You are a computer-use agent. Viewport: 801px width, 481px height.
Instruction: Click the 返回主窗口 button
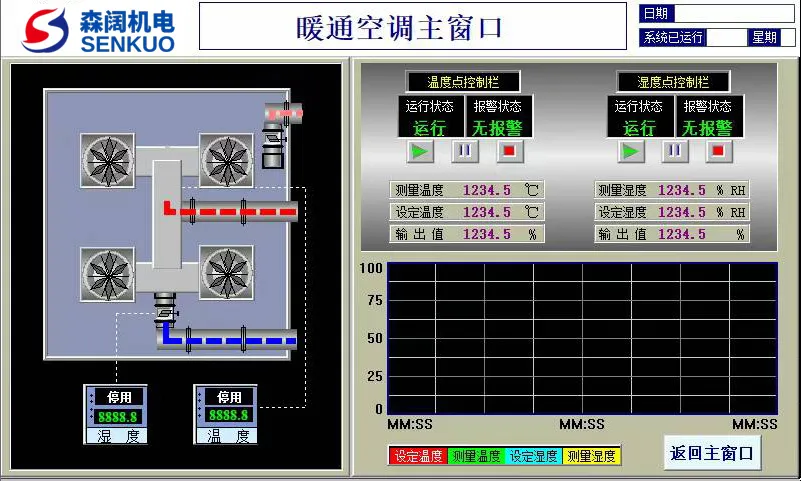711,453
